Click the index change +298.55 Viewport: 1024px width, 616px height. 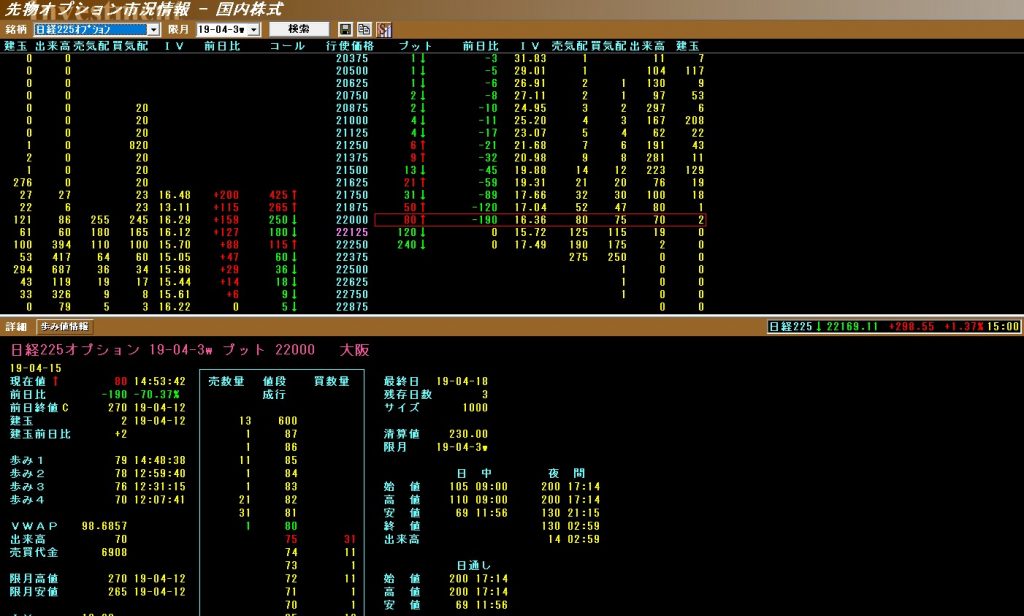[x=911, y=327]
